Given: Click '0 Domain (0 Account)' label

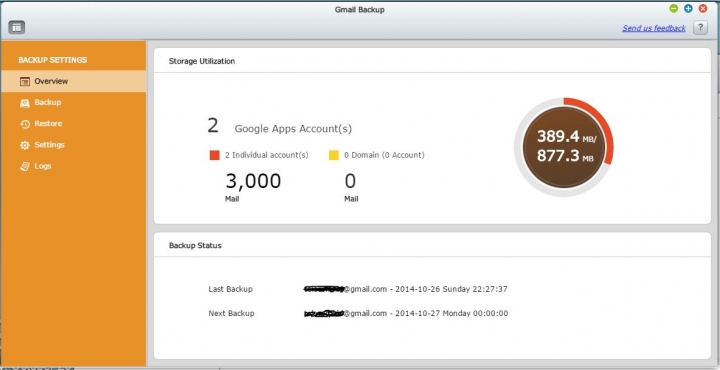Looking at the screenshot, I should [384, 155].
